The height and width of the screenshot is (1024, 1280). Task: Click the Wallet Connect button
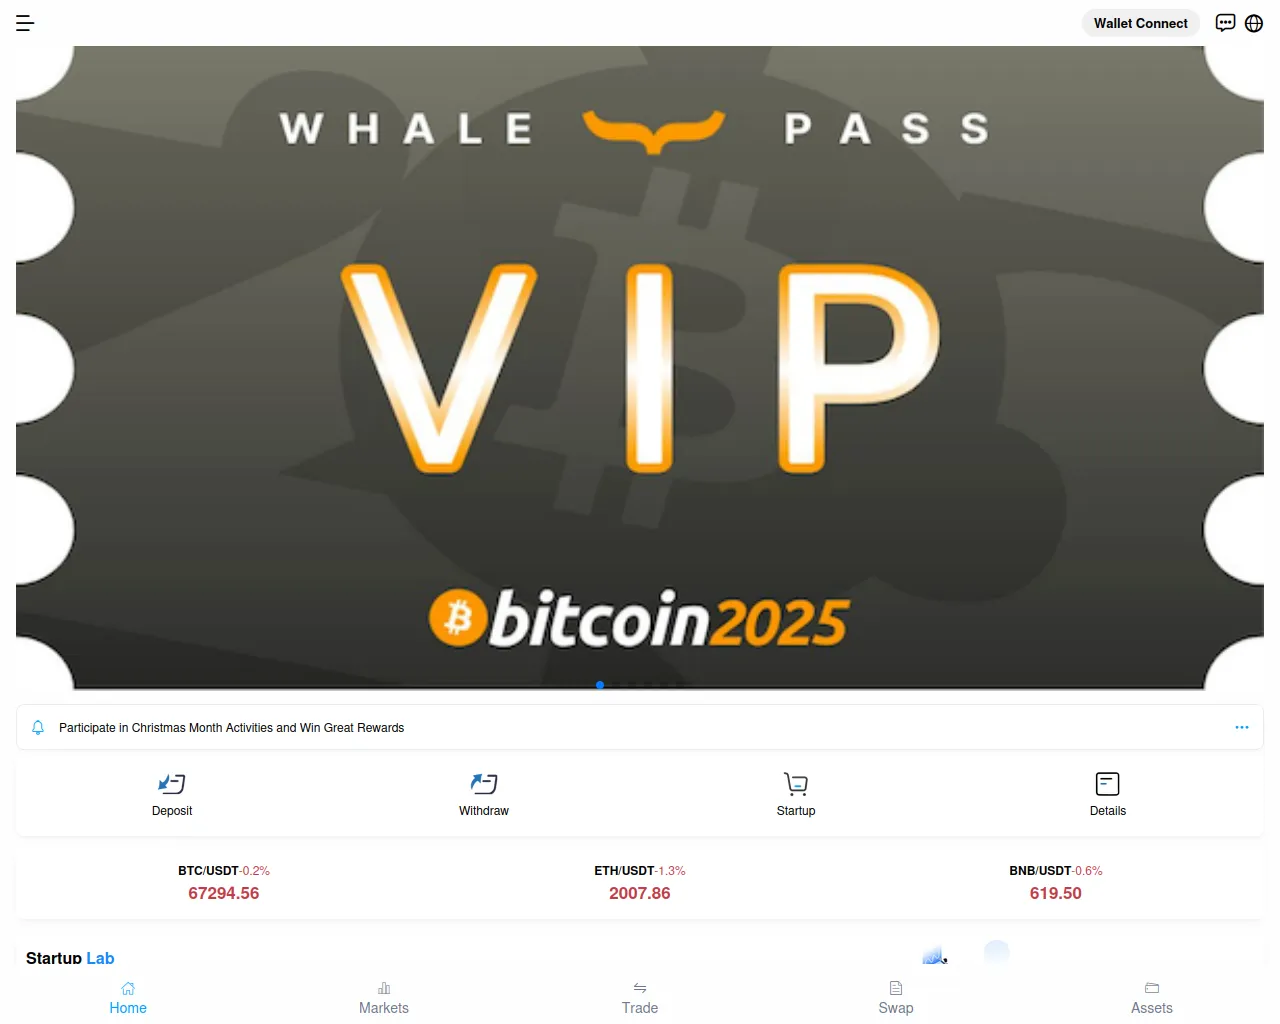tap(1141, 23)
